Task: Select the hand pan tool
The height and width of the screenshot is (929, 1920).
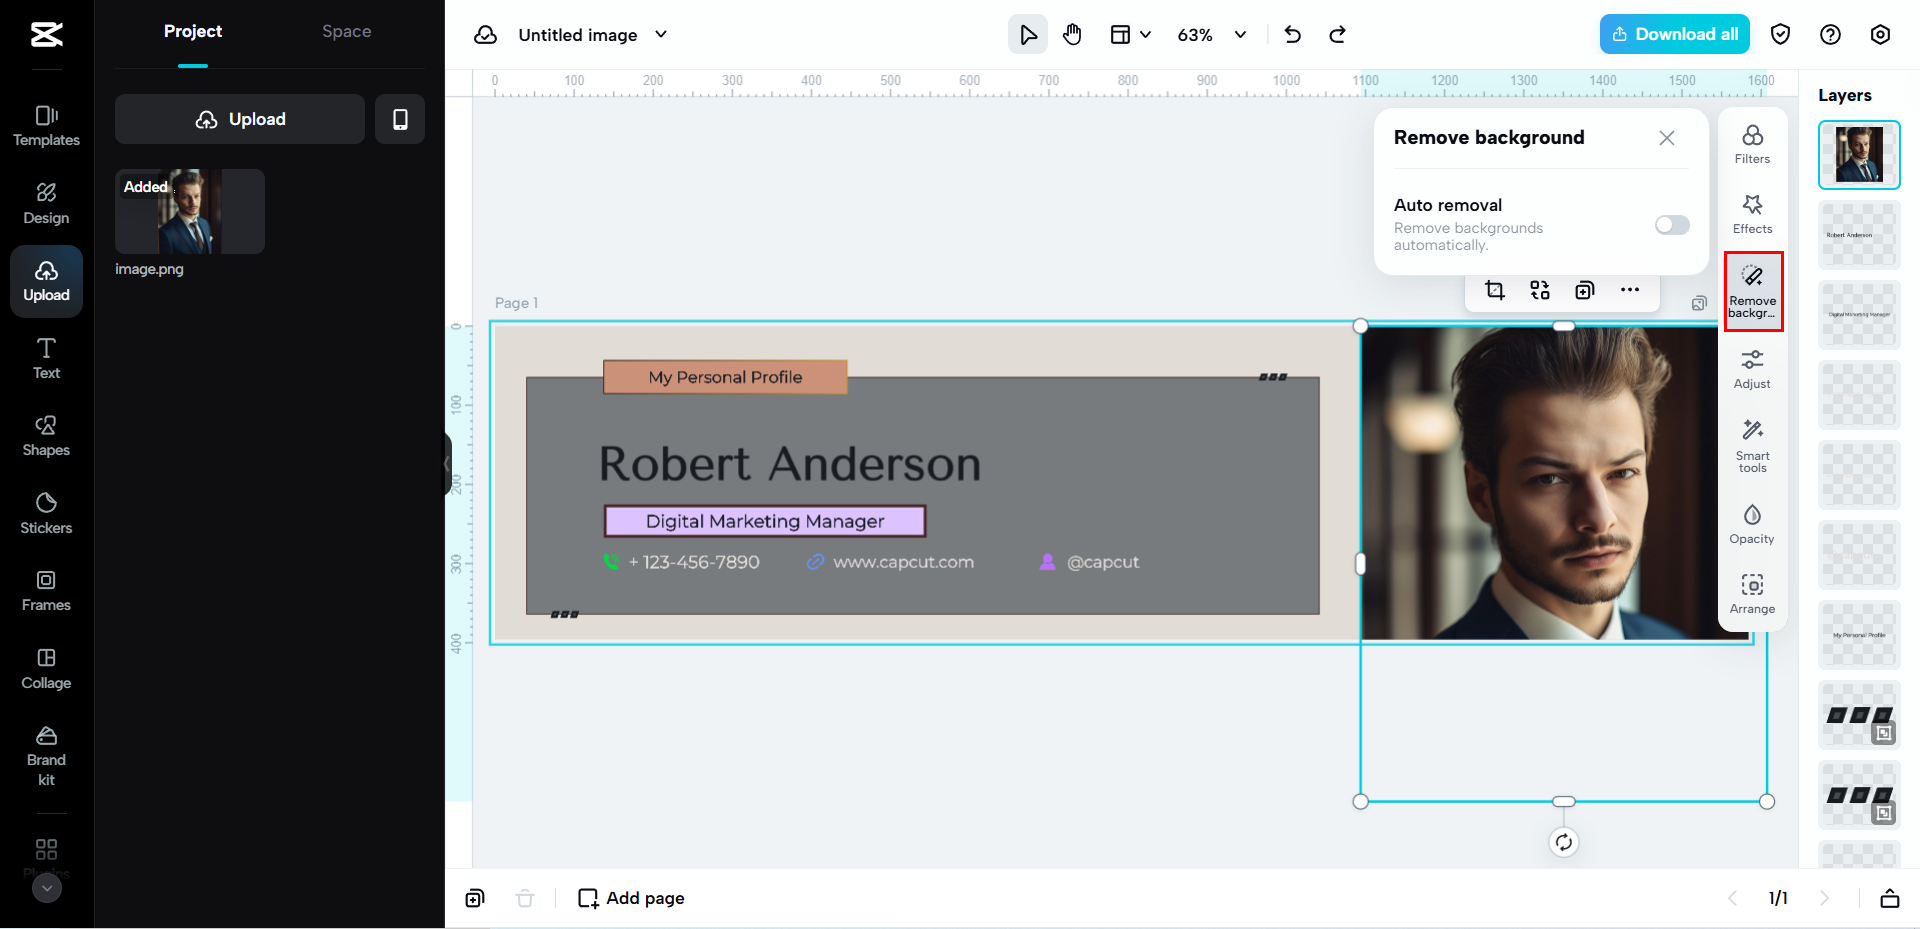Action: pos(1072,35)
